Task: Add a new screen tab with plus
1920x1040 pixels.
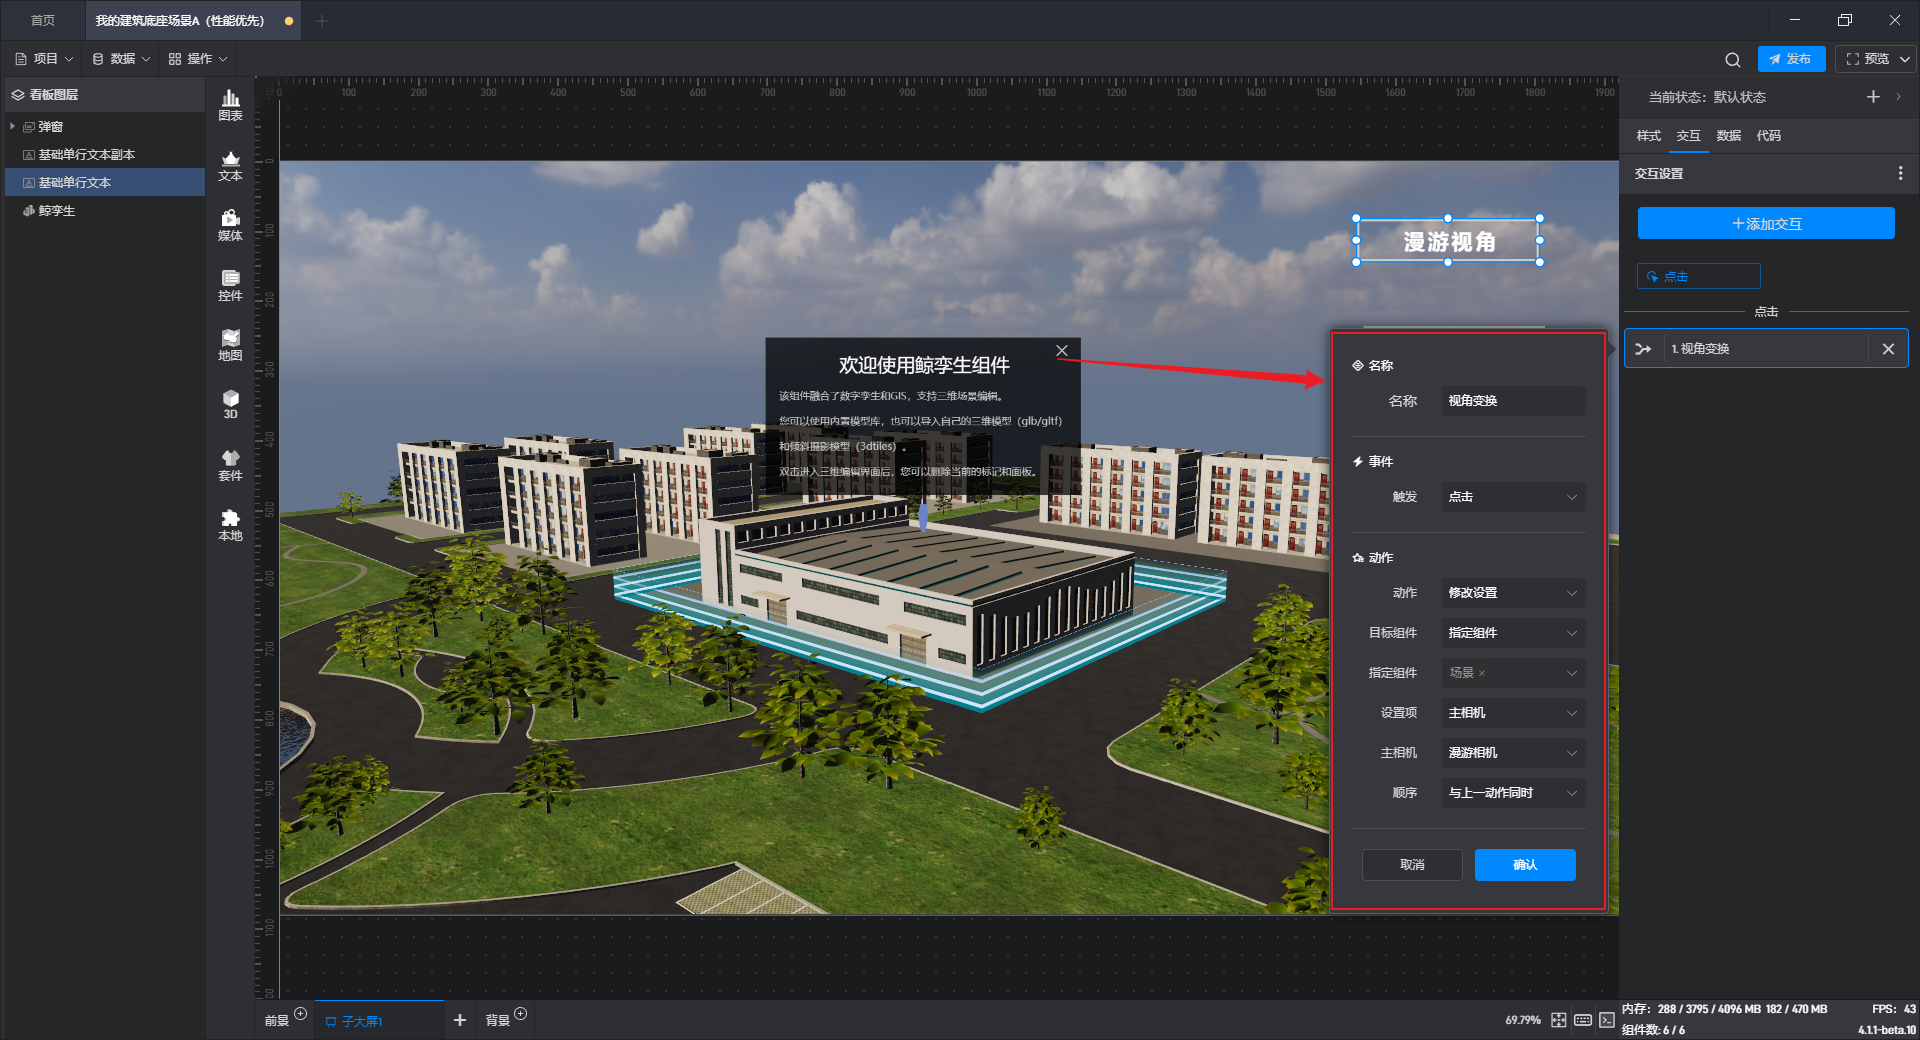Action: 460,1020
